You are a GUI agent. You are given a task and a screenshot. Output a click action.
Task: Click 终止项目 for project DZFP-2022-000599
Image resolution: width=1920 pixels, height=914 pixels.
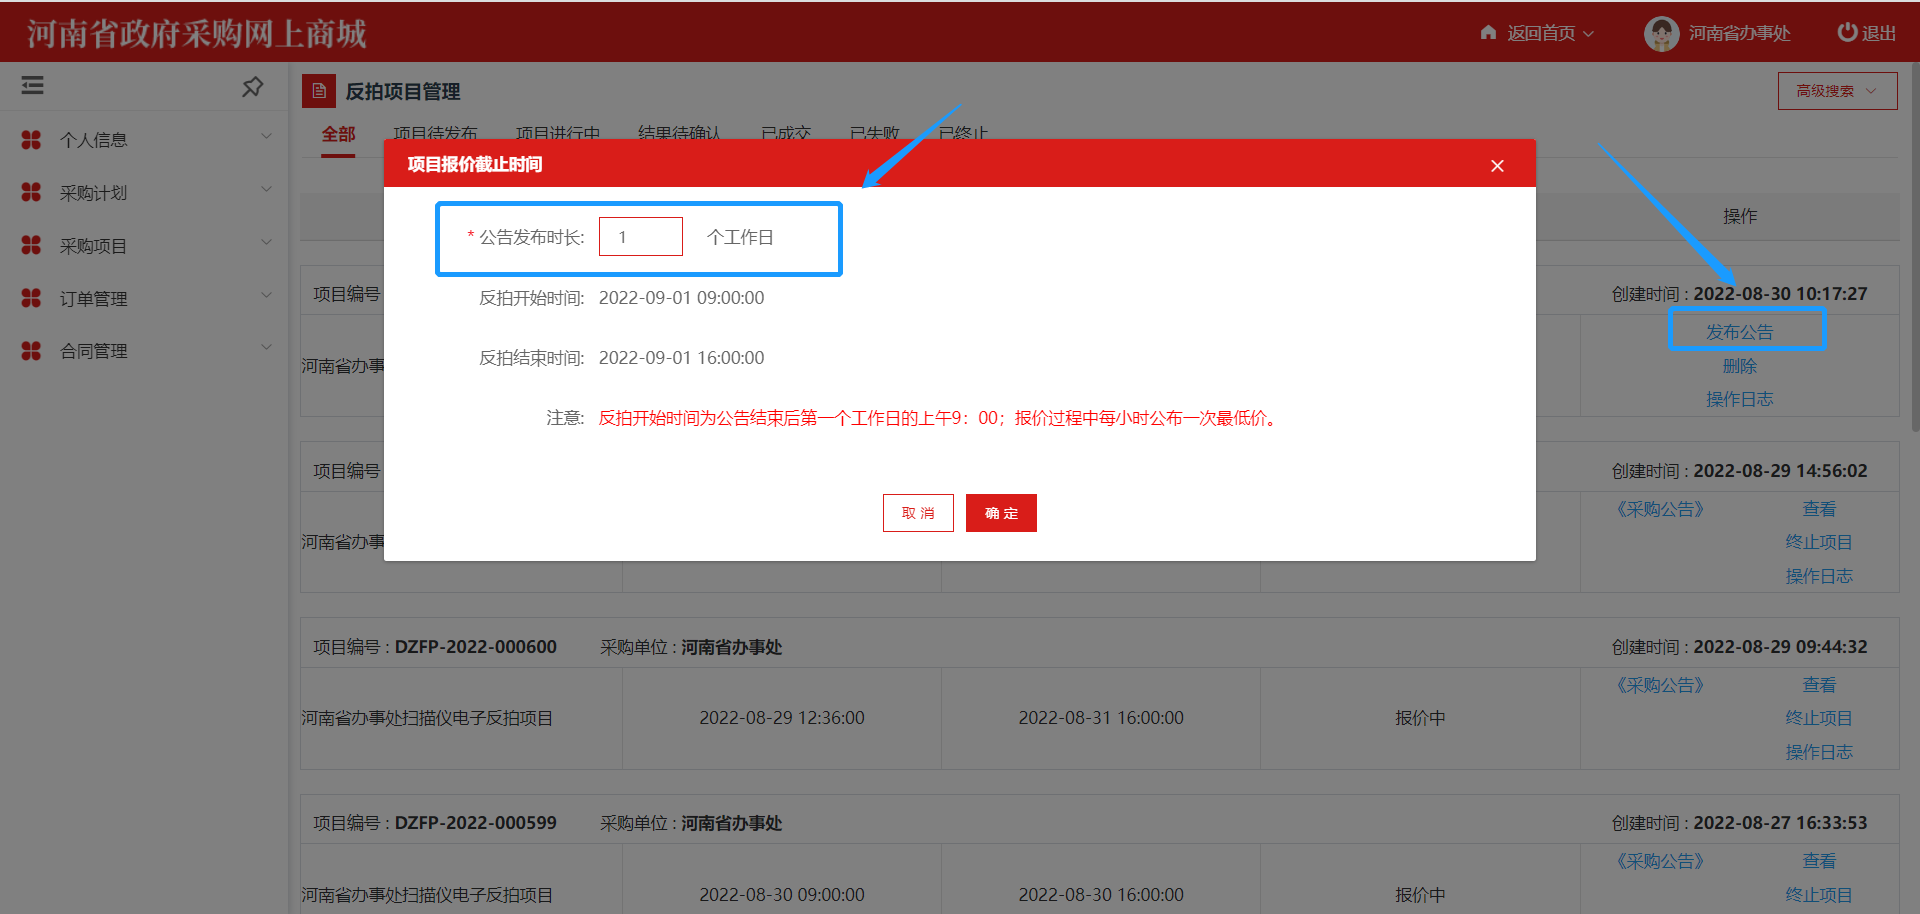1819,895
